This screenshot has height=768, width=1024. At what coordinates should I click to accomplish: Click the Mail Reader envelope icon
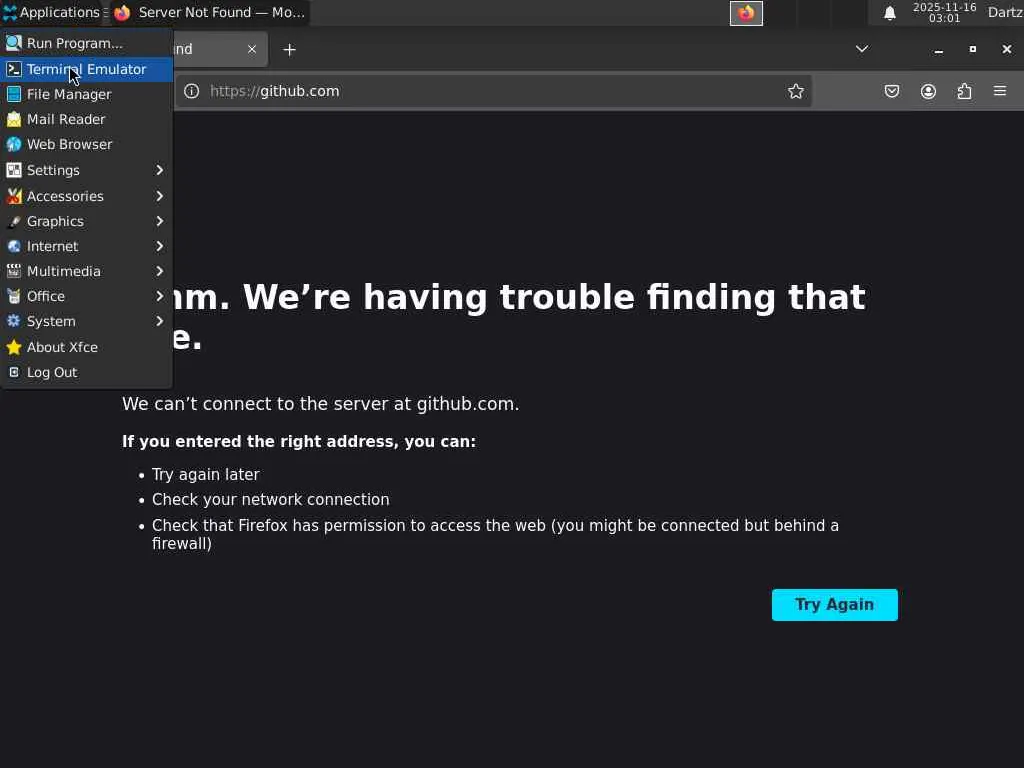(14, 120)
